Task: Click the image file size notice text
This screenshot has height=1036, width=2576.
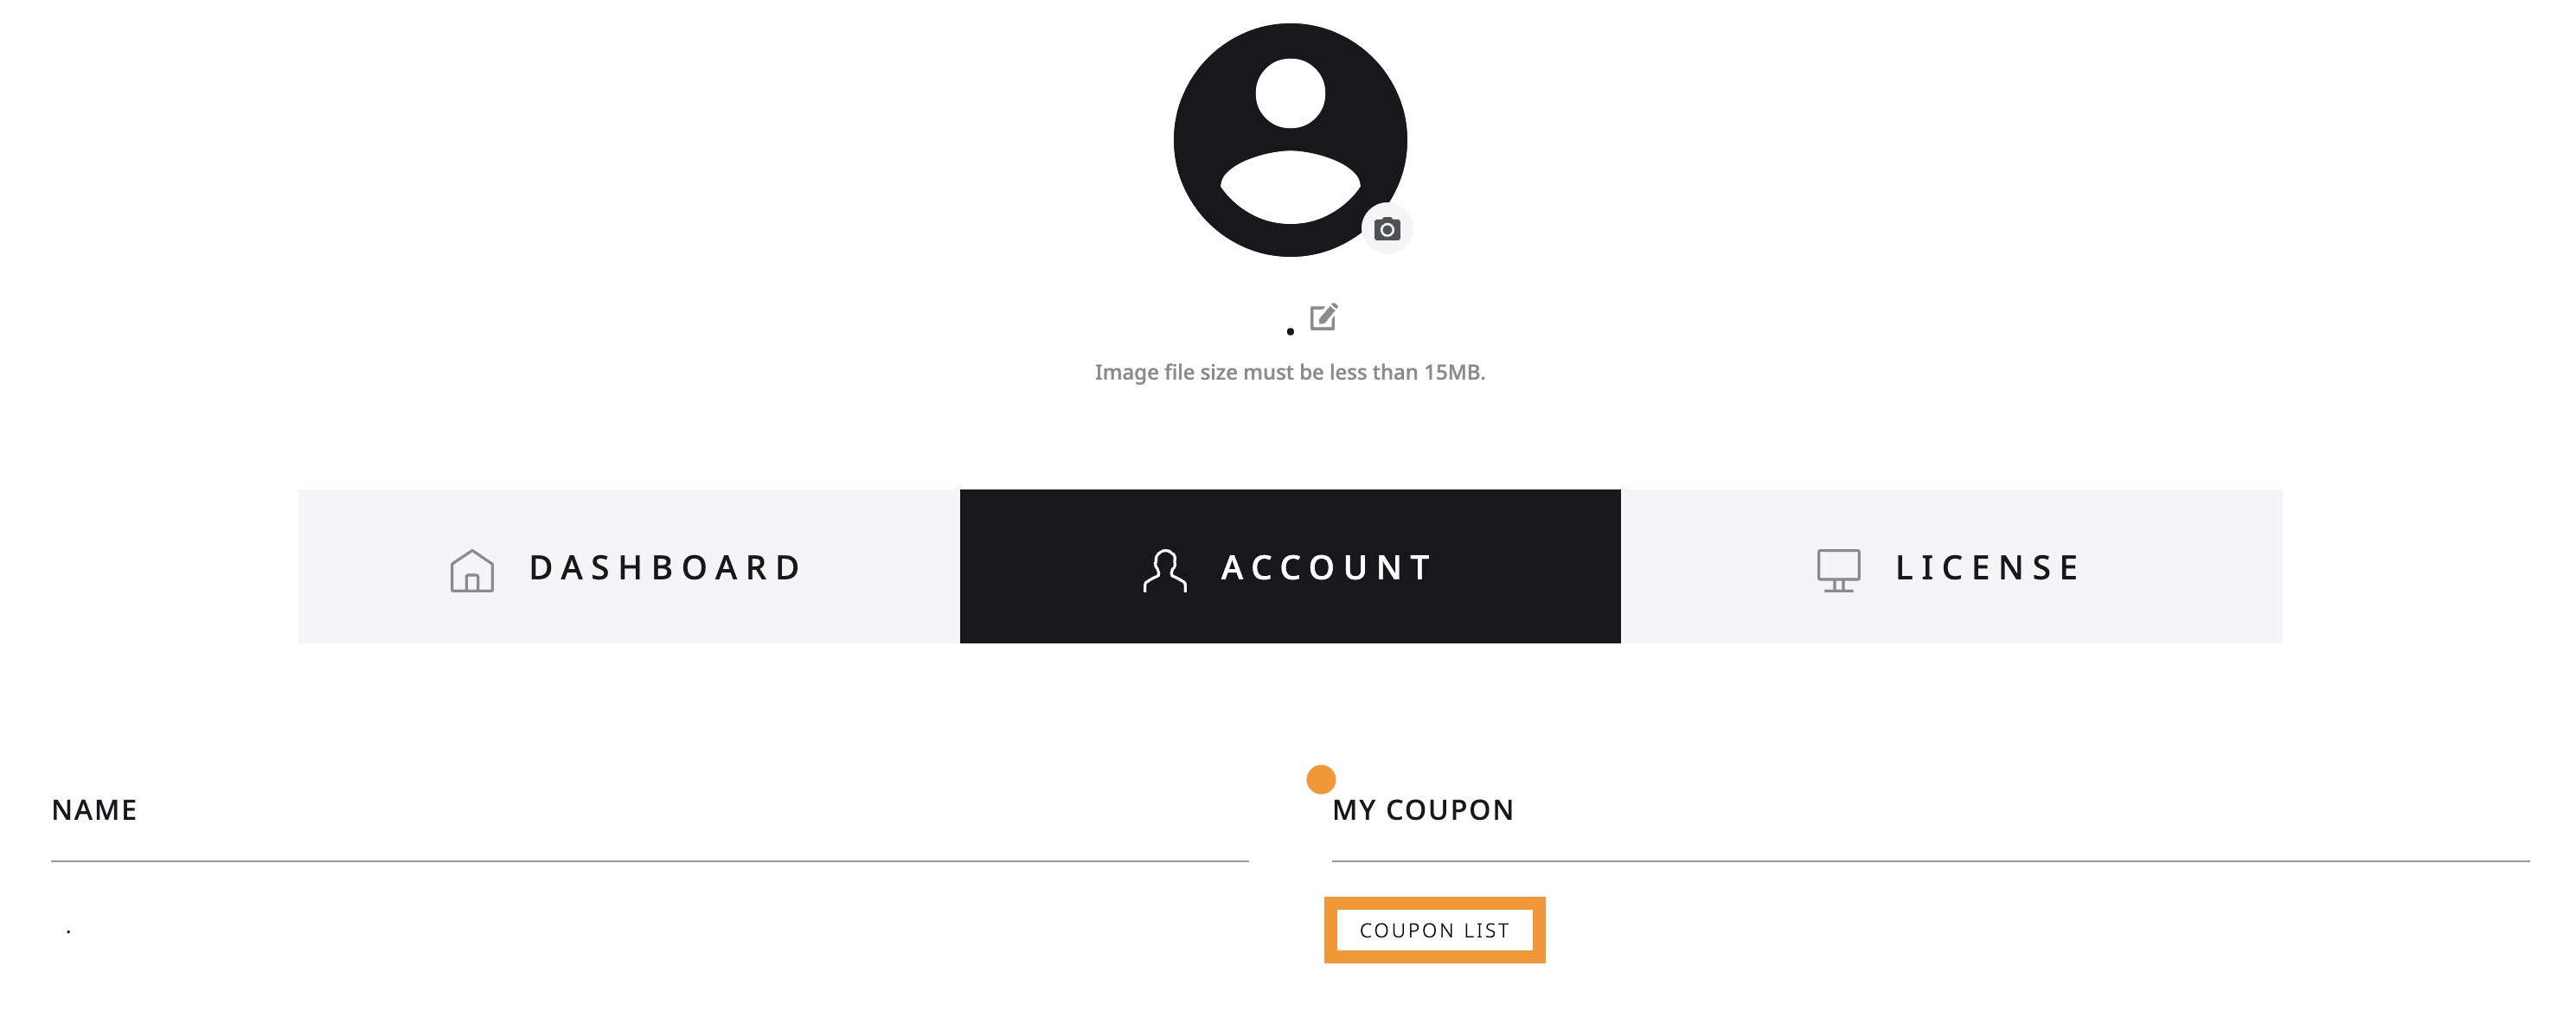Action: point(1290,372)
